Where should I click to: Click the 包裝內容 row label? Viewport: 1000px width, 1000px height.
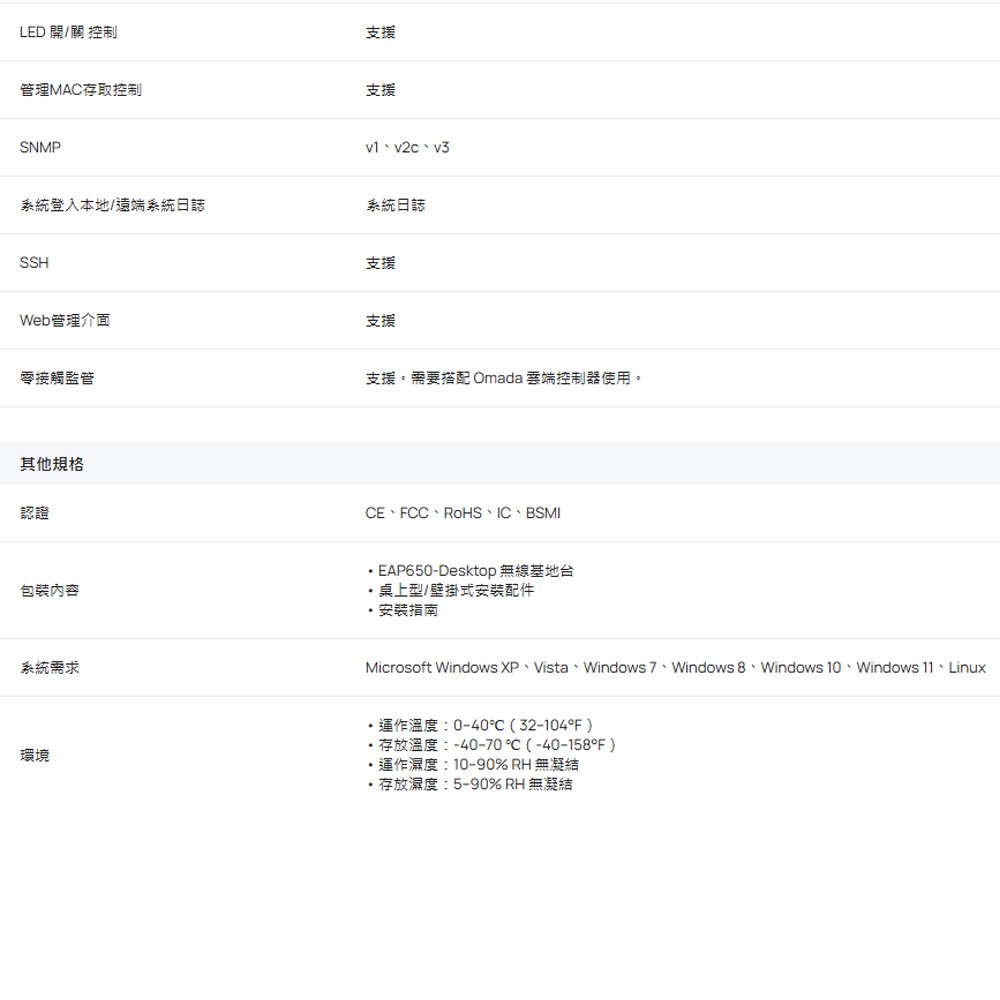(49, 590)
